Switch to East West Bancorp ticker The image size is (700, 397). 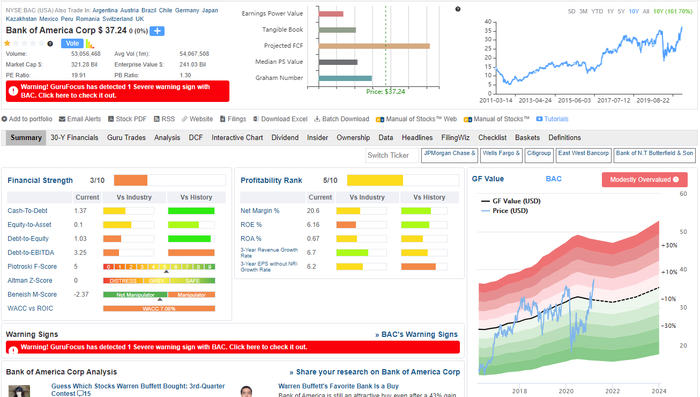(583, 155)
